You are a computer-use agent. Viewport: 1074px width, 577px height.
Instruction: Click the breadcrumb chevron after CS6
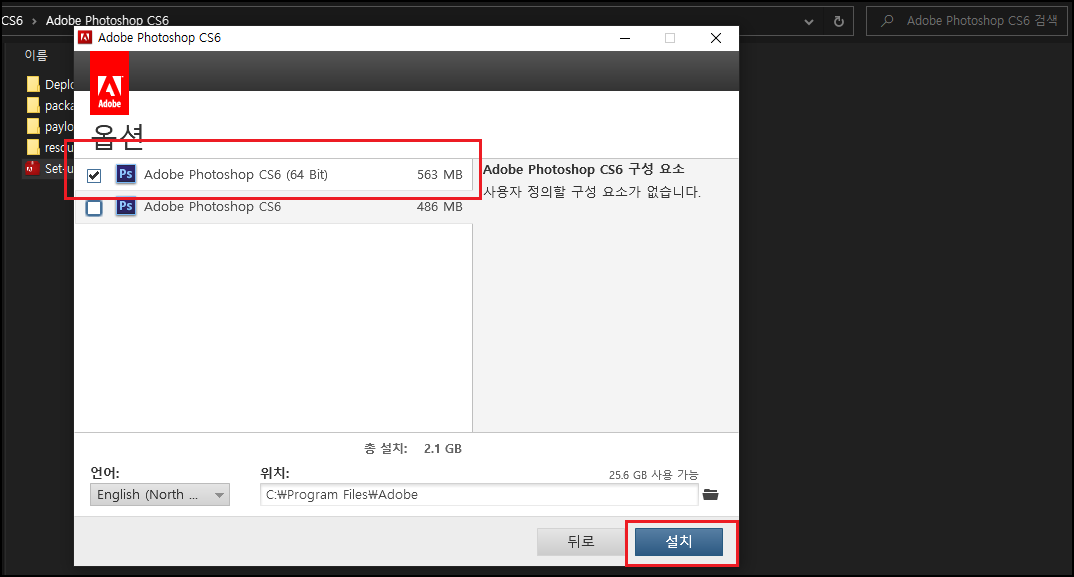coord(34,21)
